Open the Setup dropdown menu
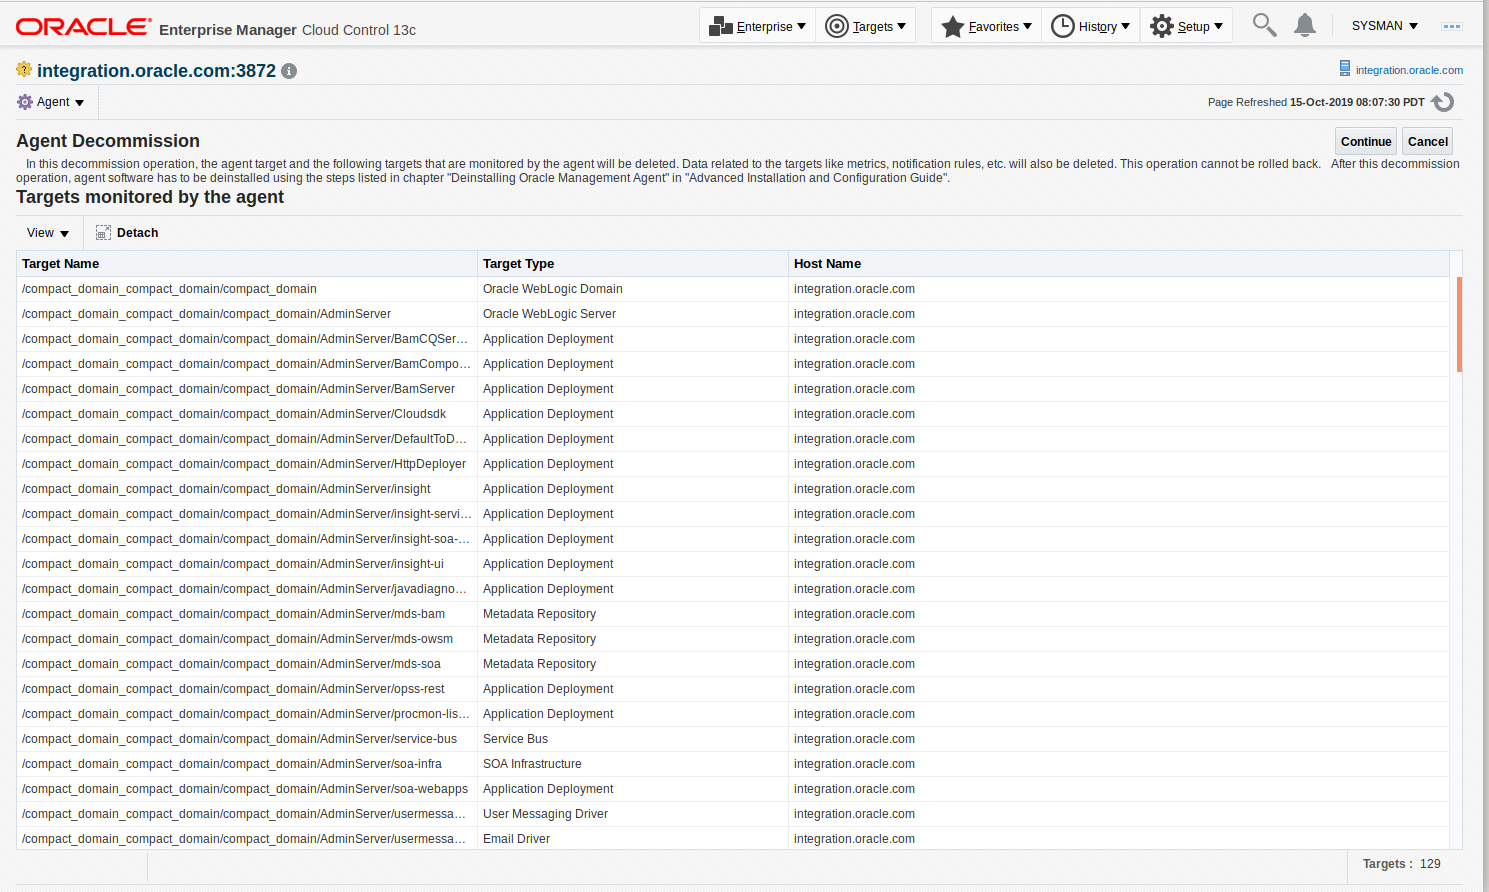The image size is (1489, 892). (x=1186, y=26)
